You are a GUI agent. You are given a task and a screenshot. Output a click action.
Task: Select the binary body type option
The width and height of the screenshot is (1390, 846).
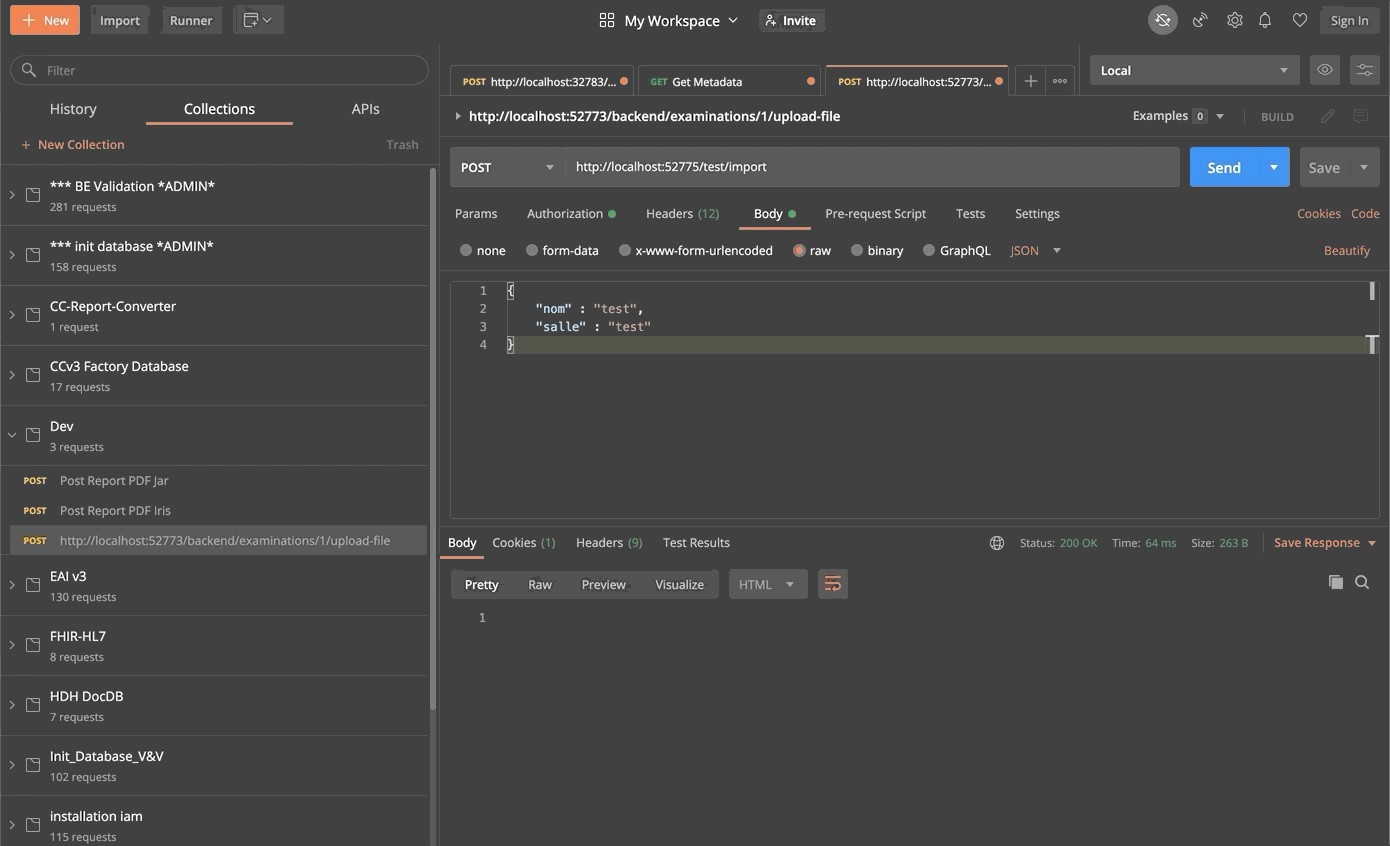pyautogui.click(x=857, y=251)
